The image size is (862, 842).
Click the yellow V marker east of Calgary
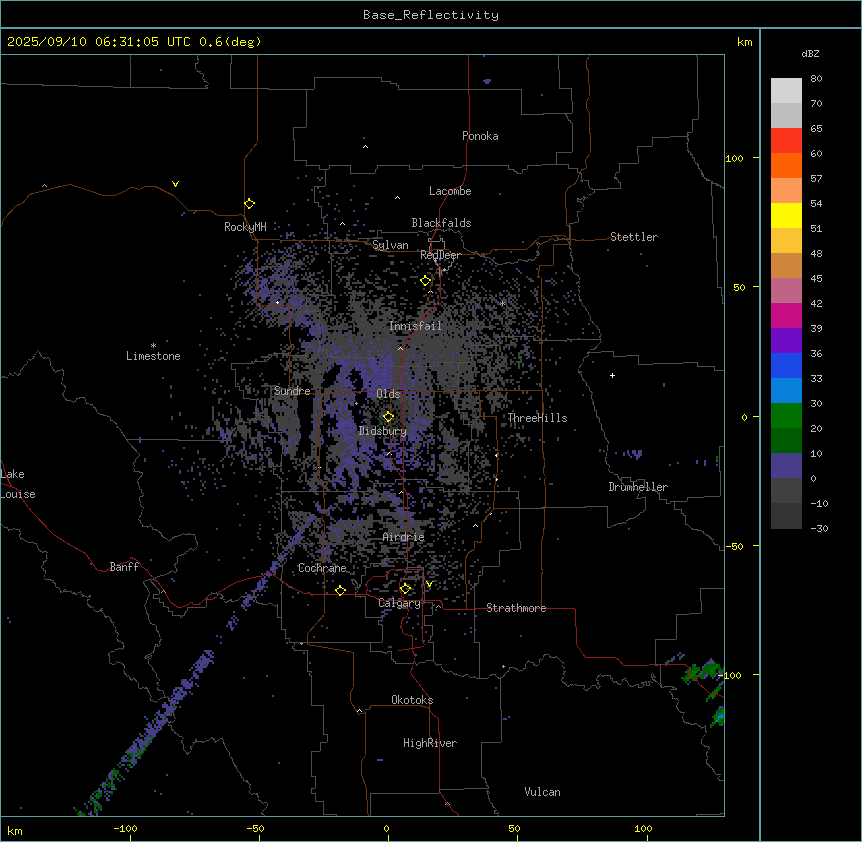coord(429,584)
